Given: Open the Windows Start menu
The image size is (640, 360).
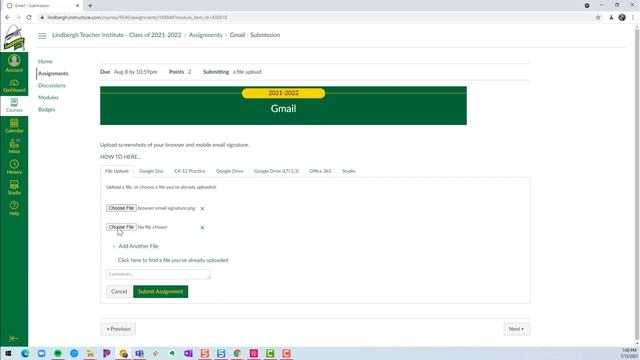Looking at the screenshot, I should (8, 353).
